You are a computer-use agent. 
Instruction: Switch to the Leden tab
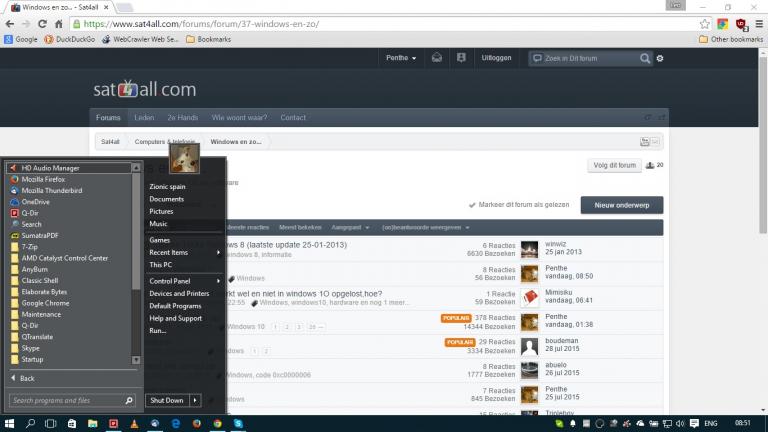tap(144, 118)
